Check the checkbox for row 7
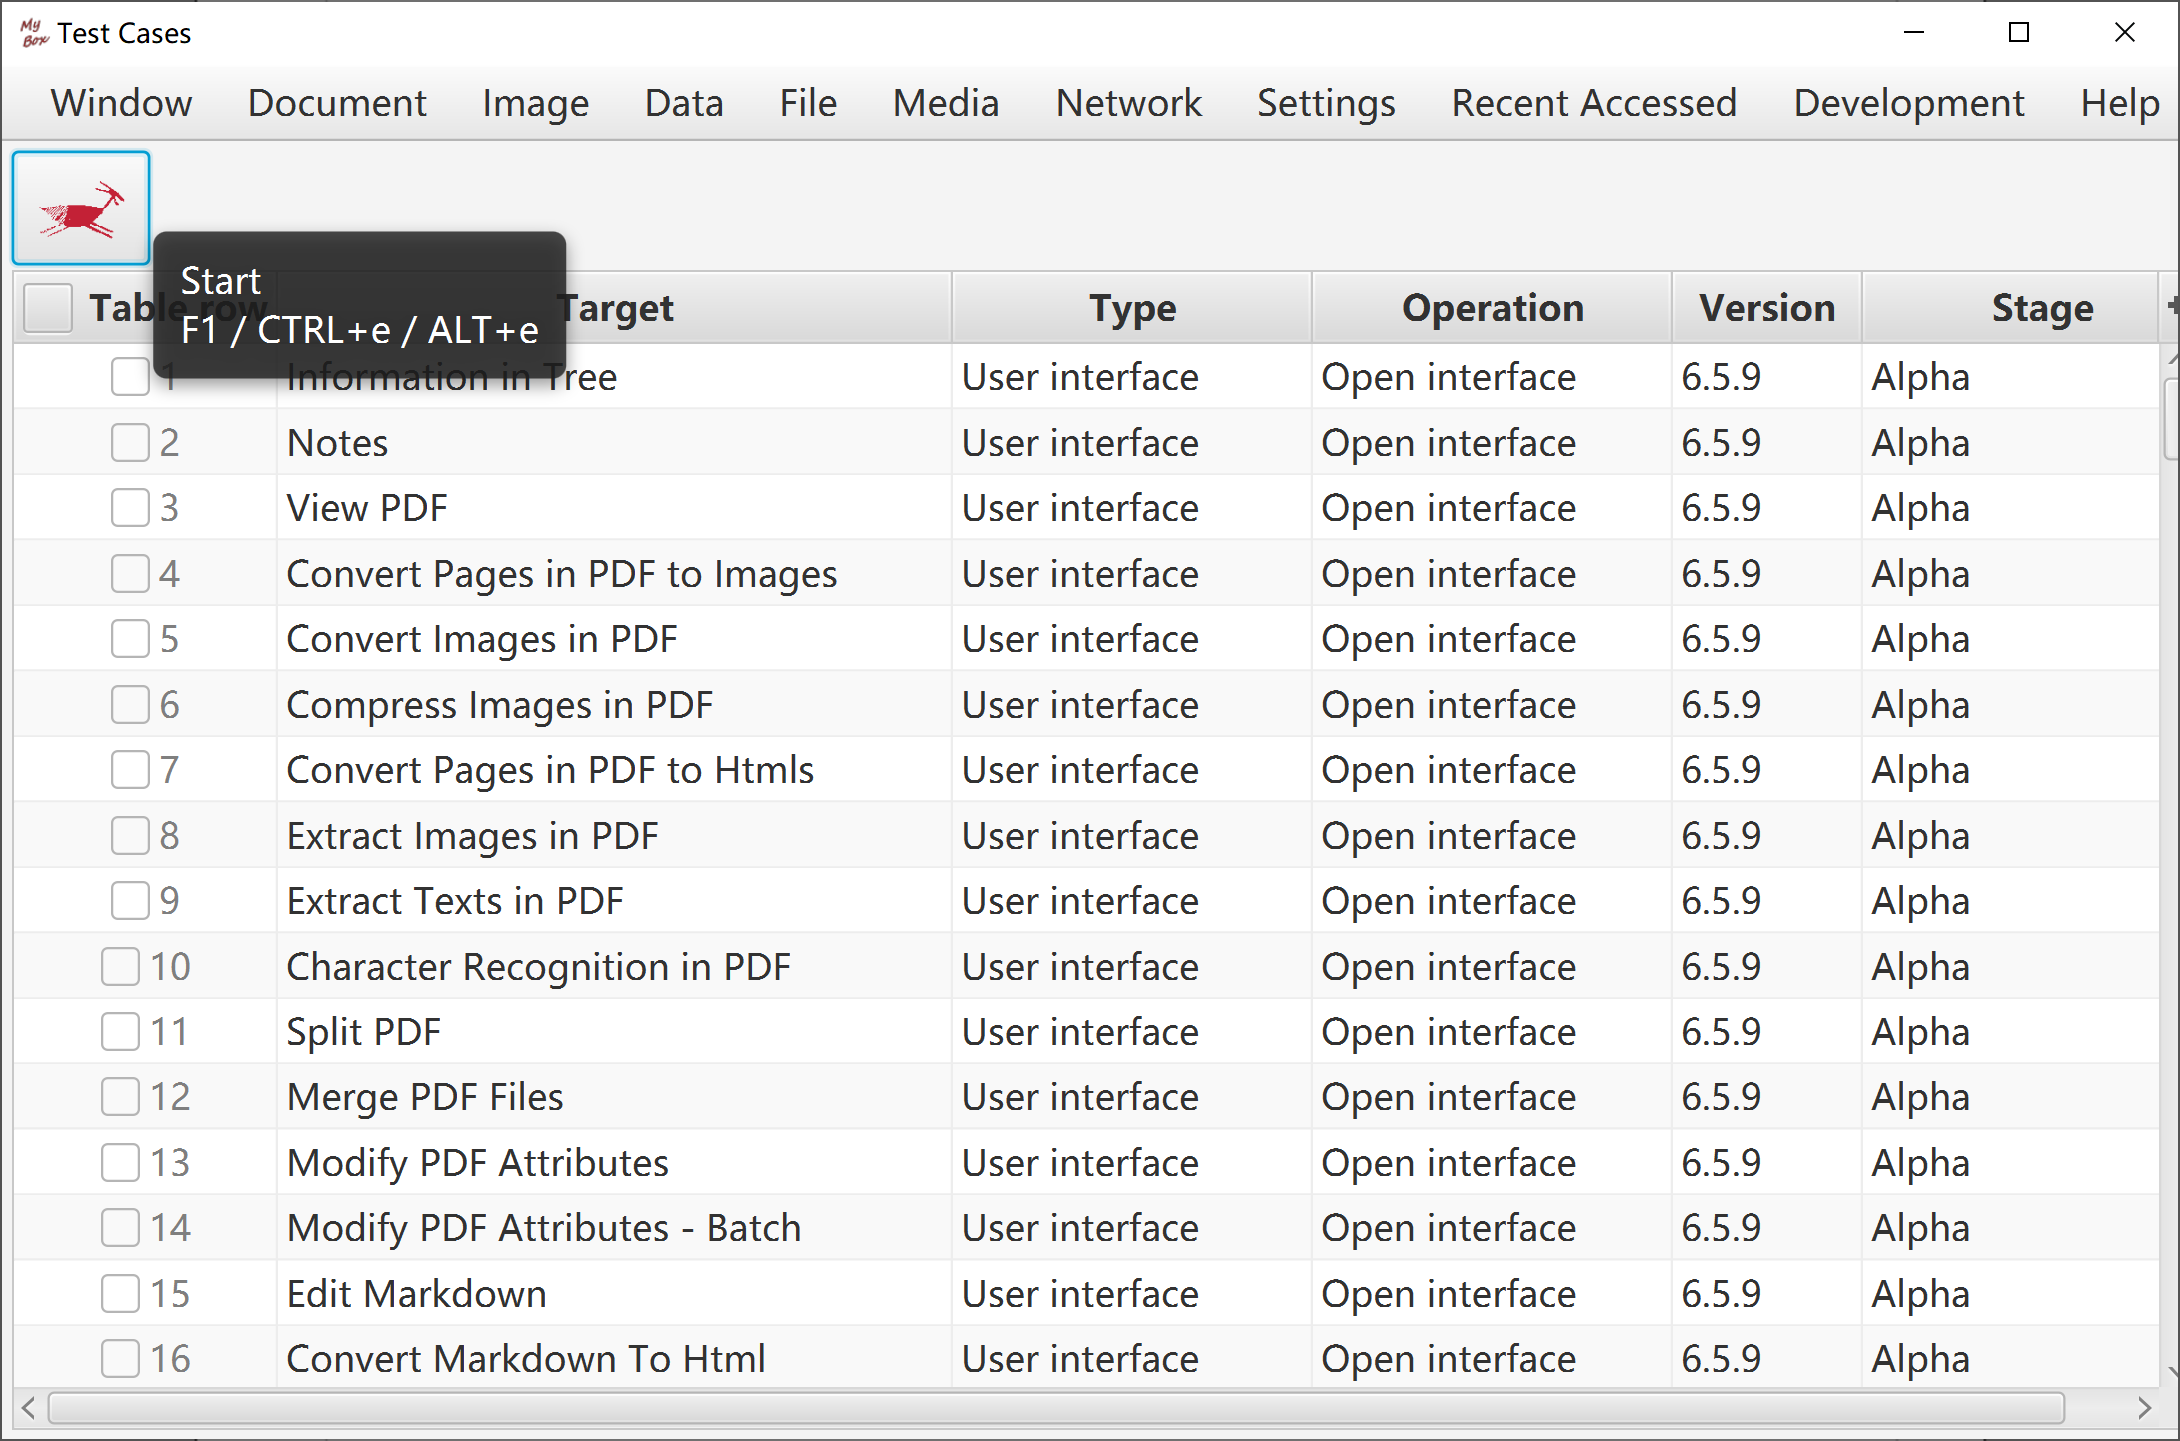This screenshot has height=1441, width=2180. (130, 770)
